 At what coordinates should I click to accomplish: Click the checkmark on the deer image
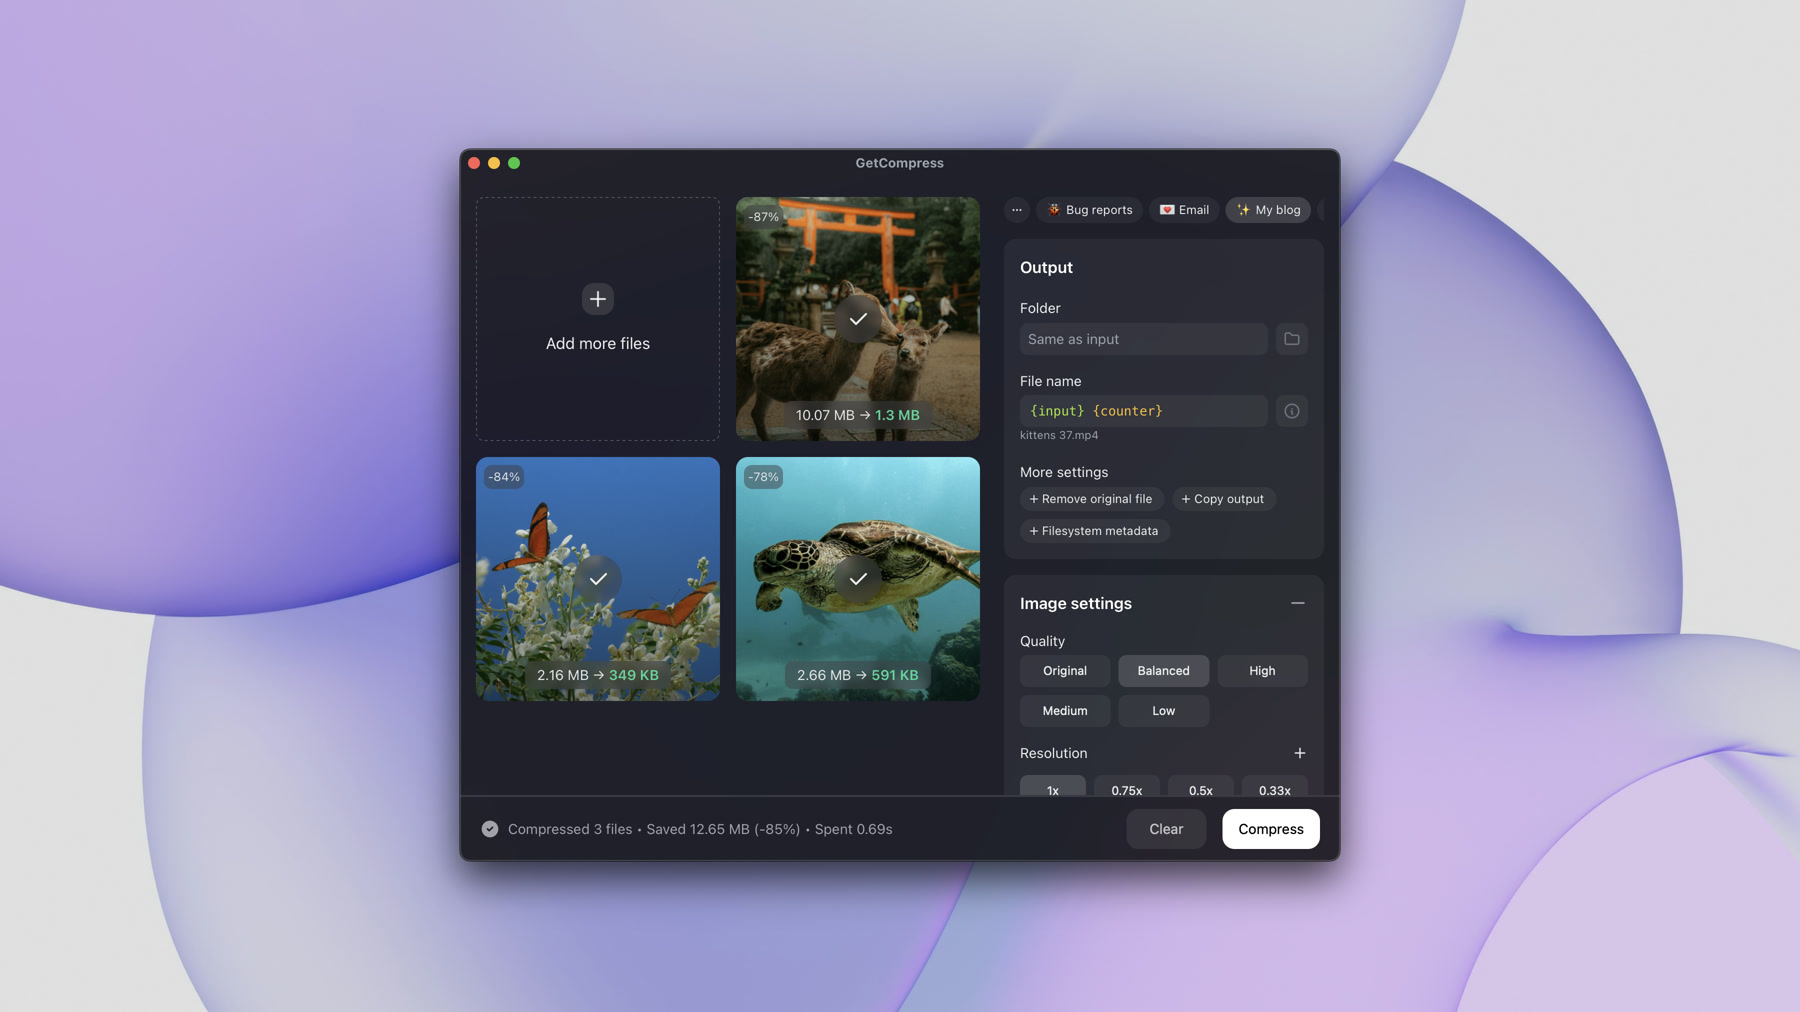(x=857, y=319)
